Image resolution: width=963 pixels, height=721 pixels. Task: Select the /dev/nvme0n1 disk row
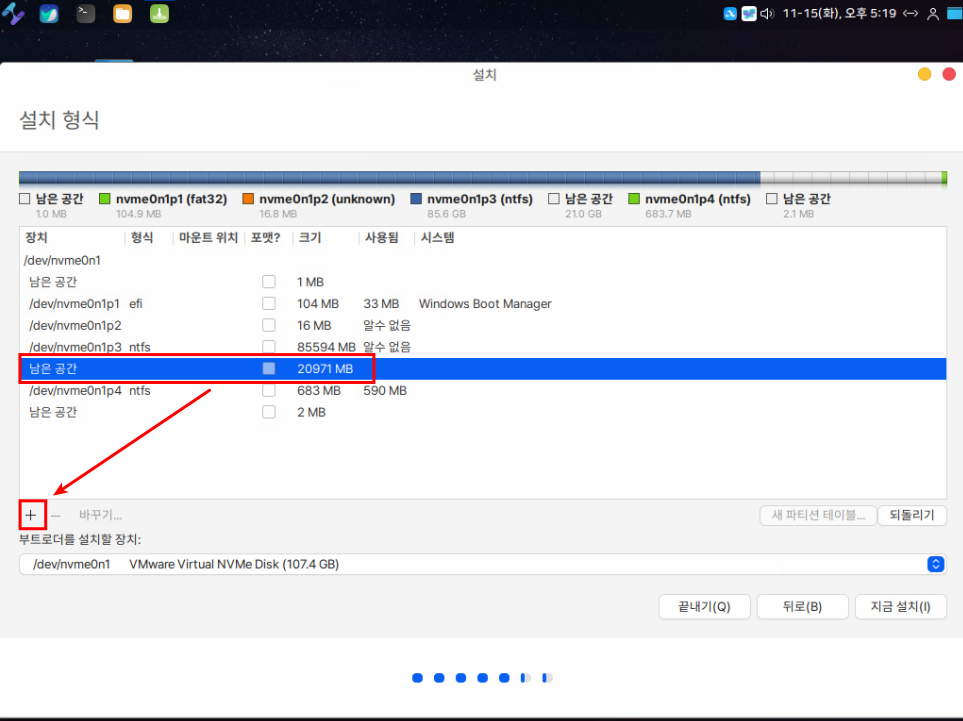tap(63, 260)
